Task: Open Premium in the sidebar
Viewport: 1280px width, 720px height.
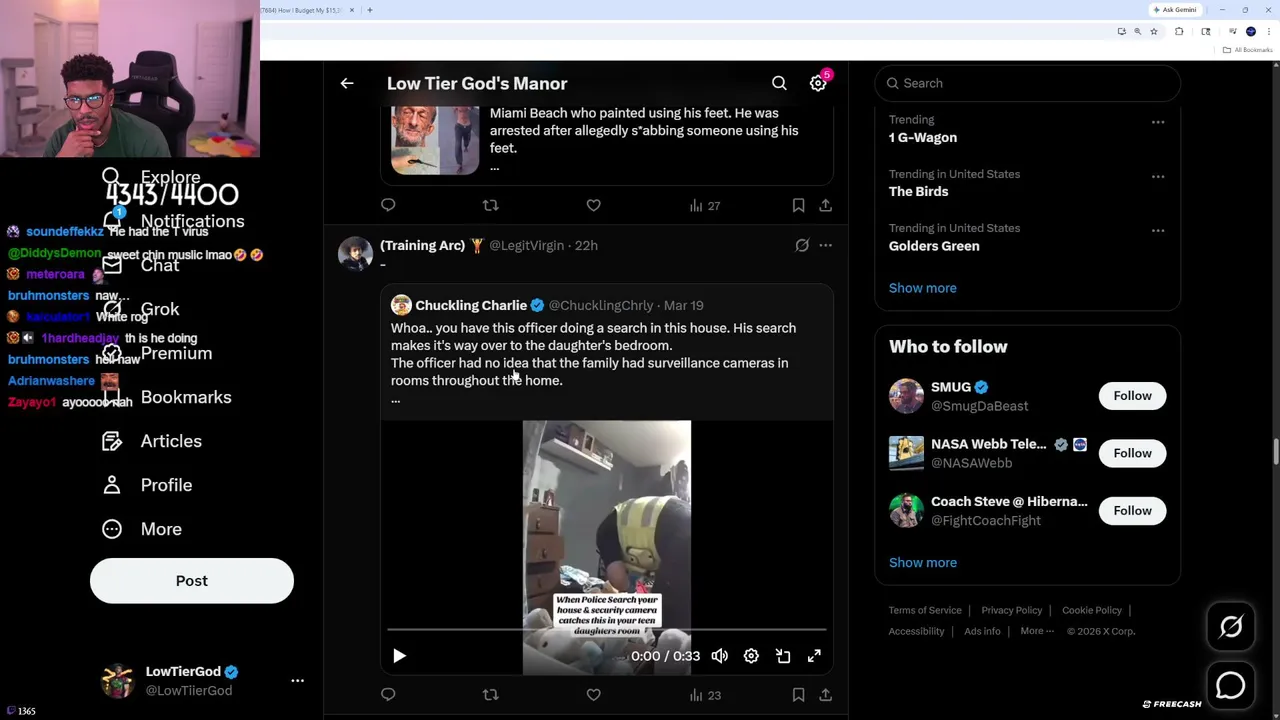Action: click(x=156, y=353)
